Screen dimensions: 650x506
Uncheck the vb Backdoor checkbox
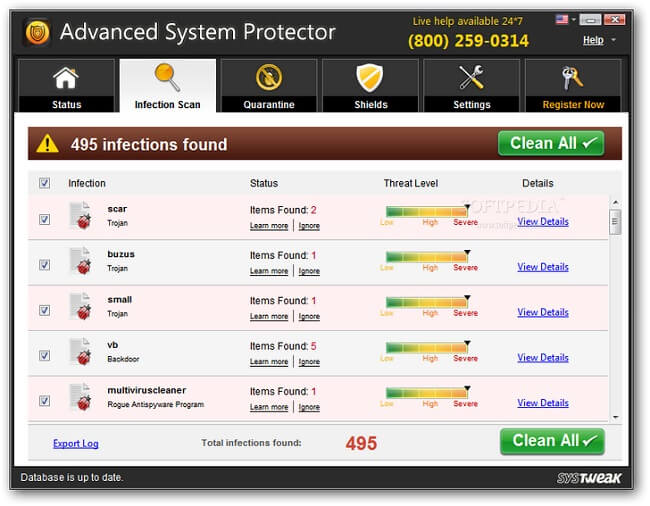44,355
